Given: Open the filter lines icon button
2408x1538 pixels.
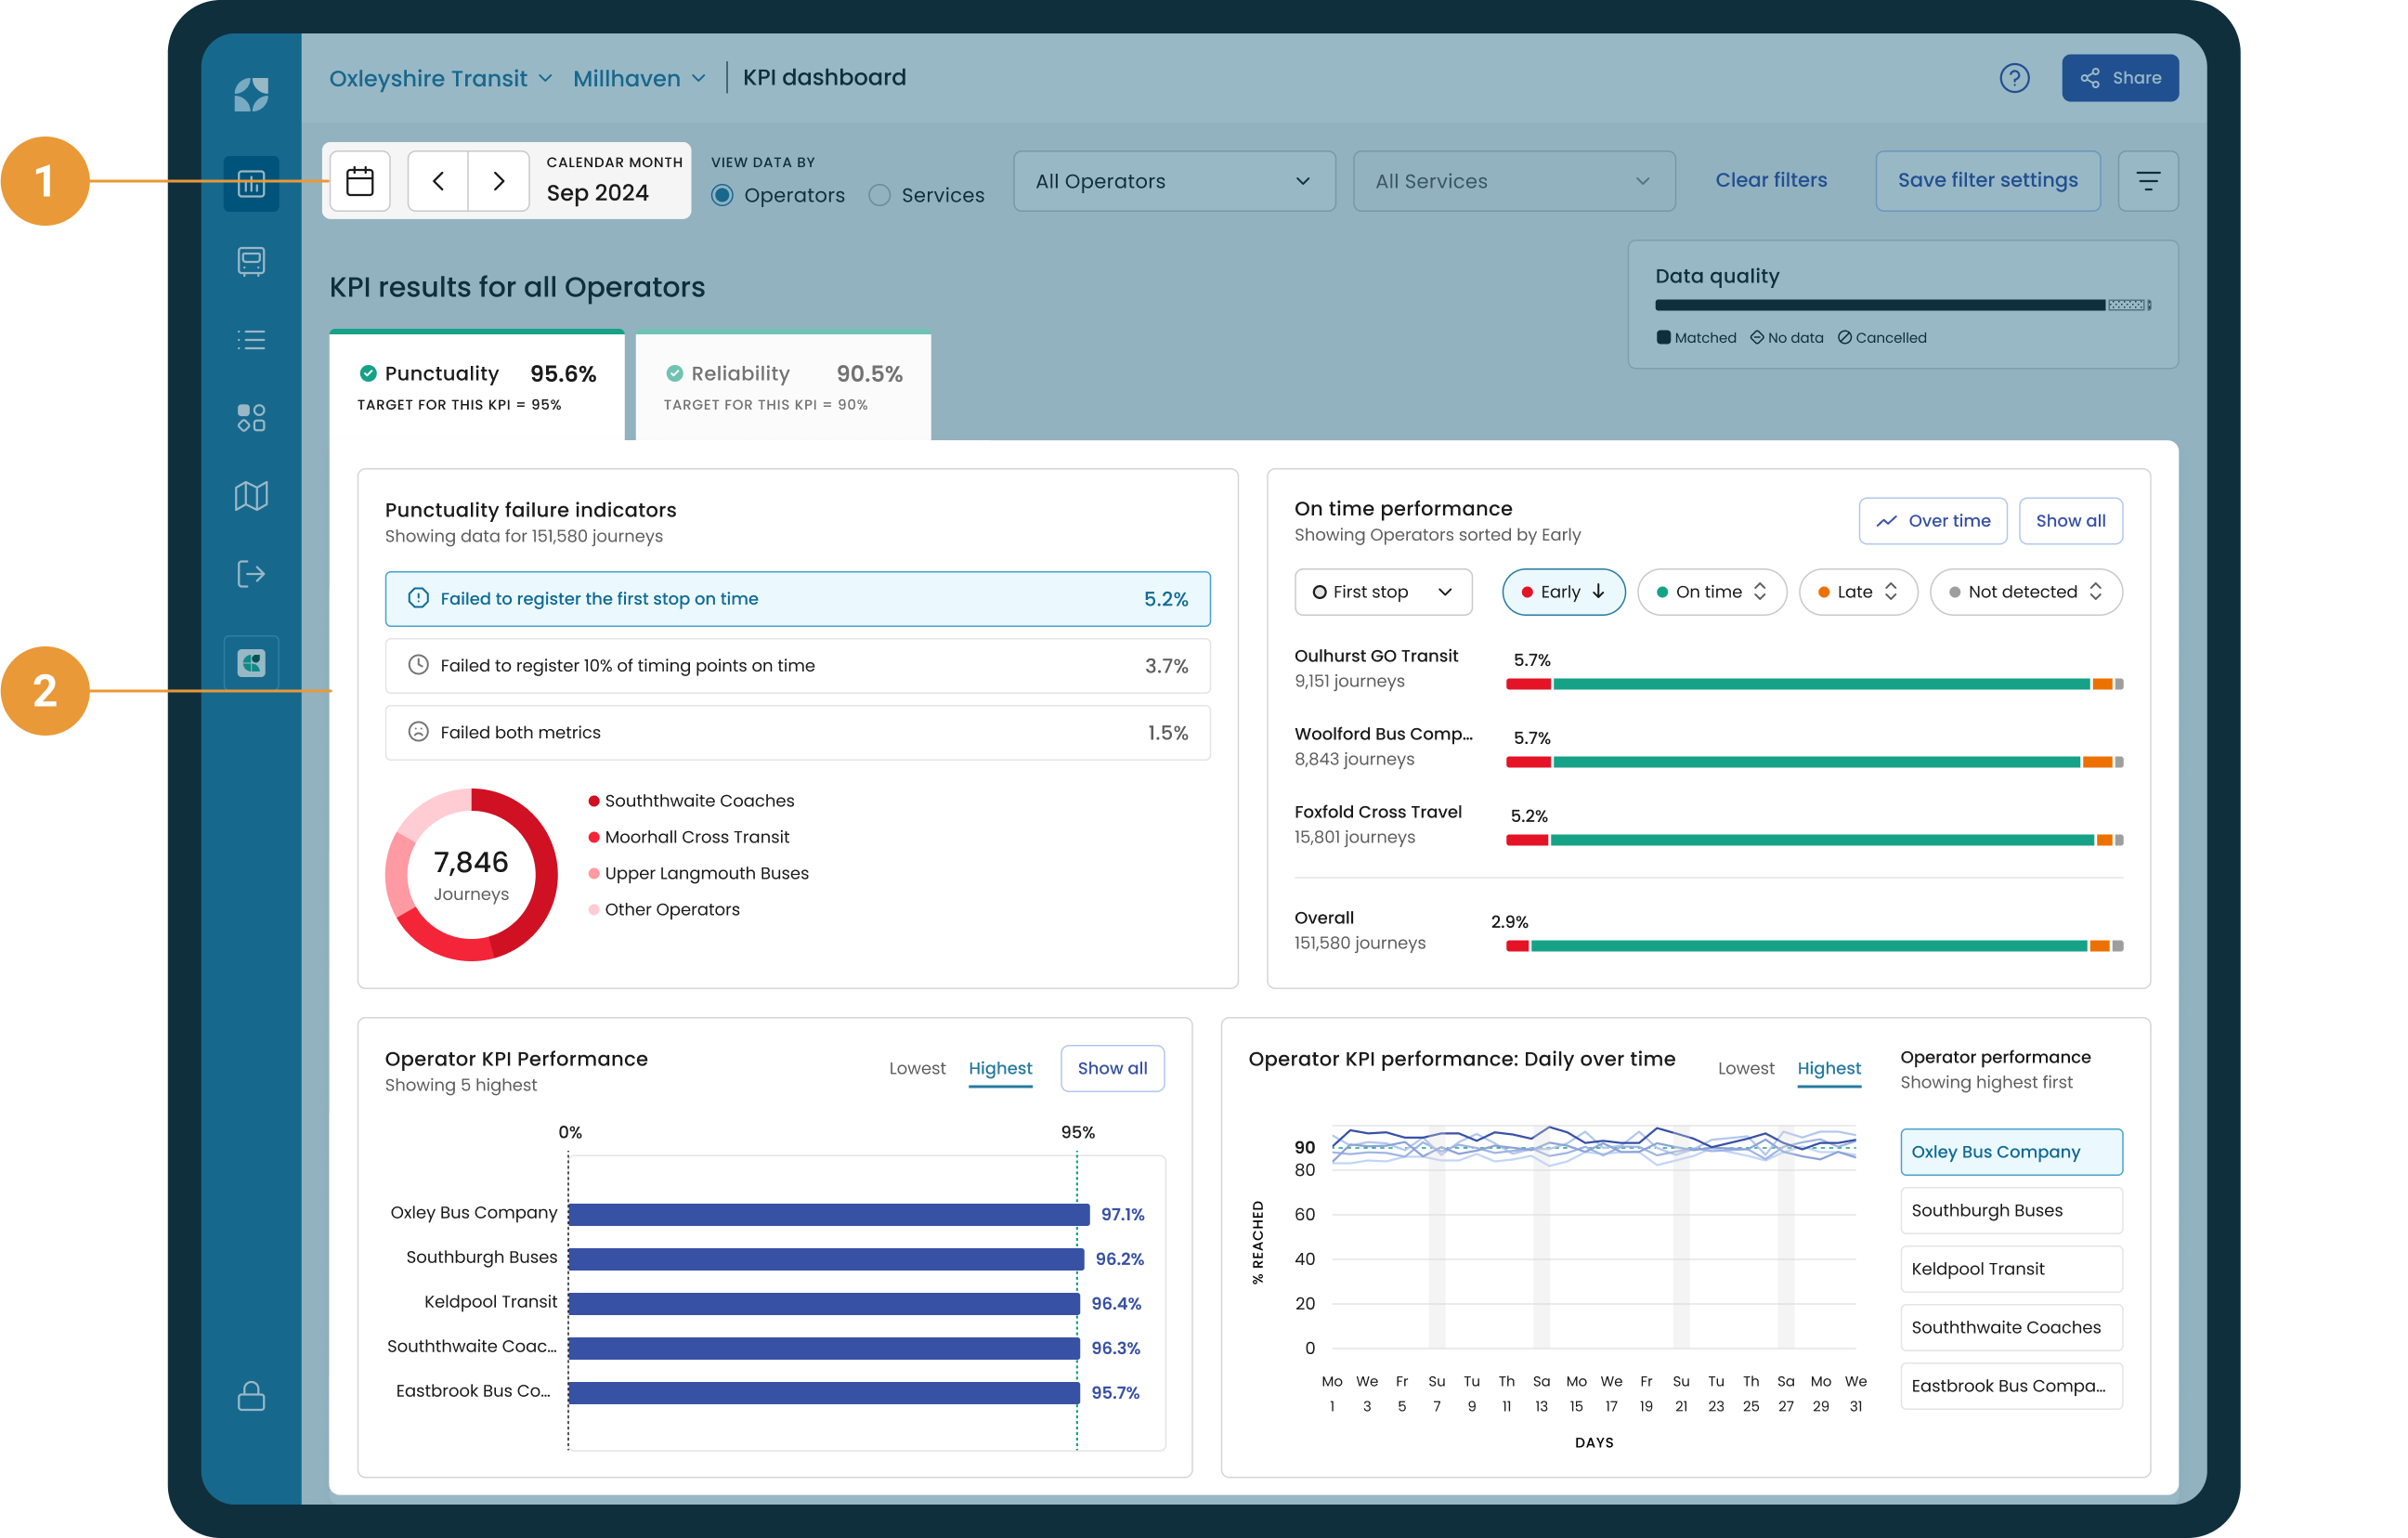Looking at the screenshot, I should click(x=2147, y=181).
